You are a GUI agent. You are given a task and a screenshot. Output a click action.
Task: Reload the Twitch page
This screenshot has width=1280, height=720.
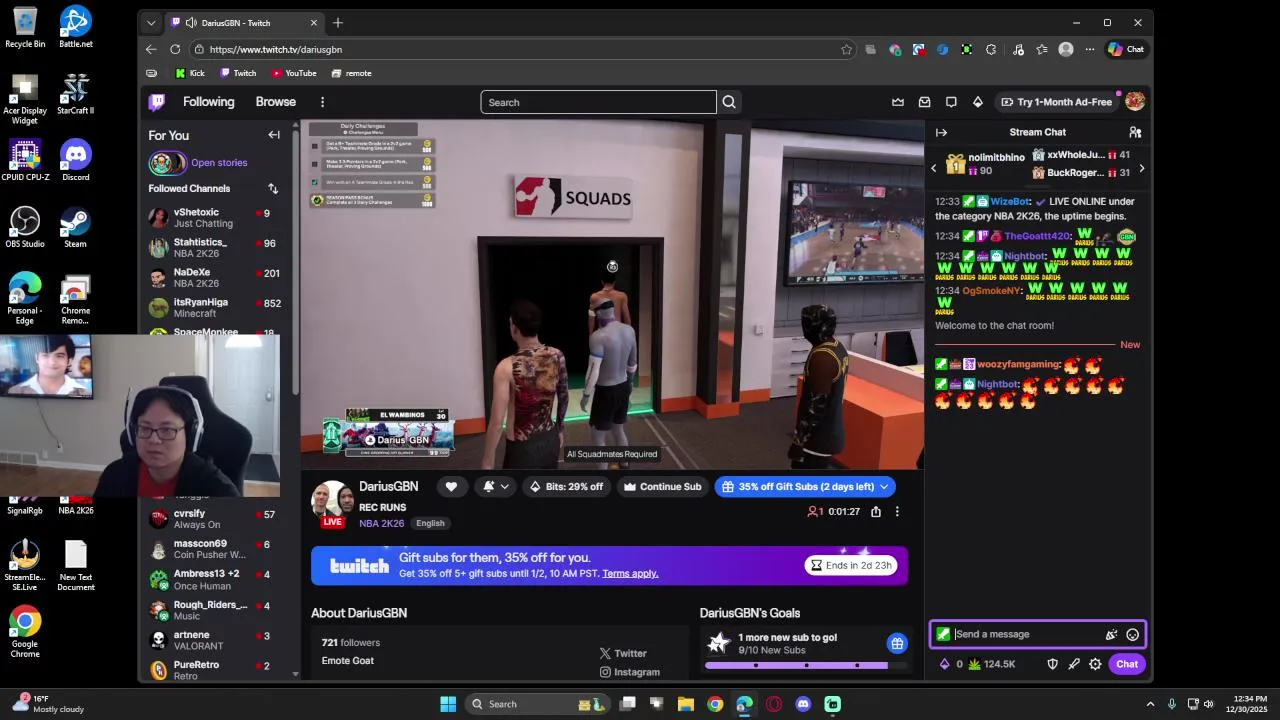[175, 49]
